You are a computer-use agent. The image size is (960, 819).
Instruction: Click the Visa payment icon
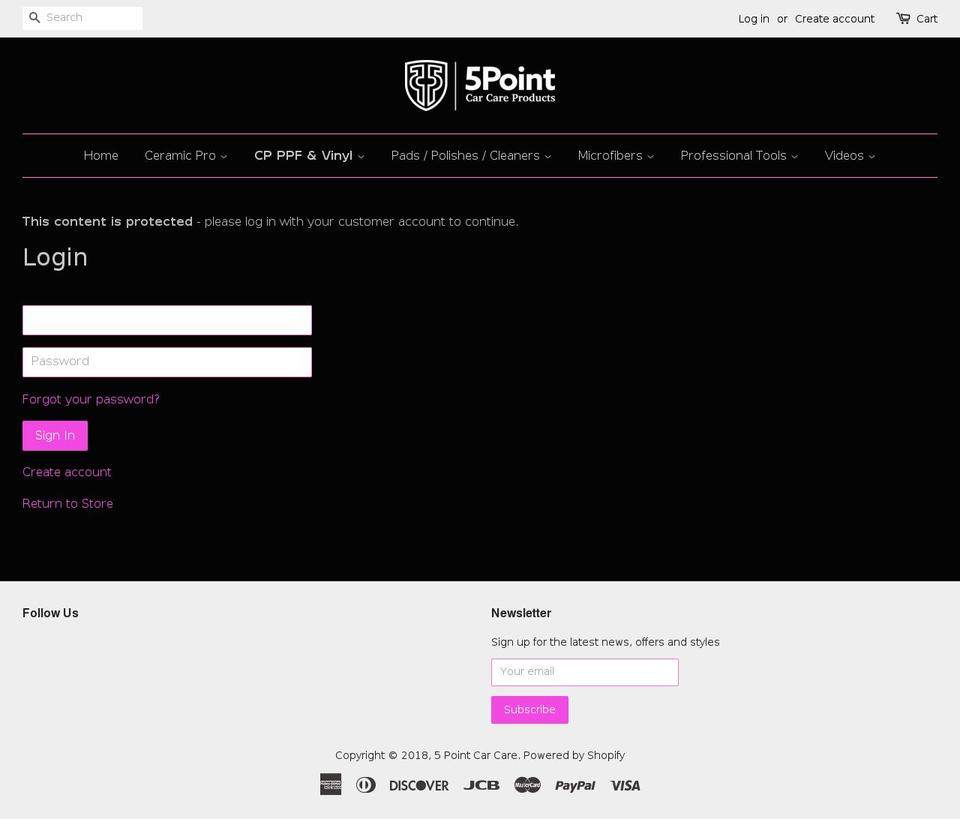coord(625,785)
